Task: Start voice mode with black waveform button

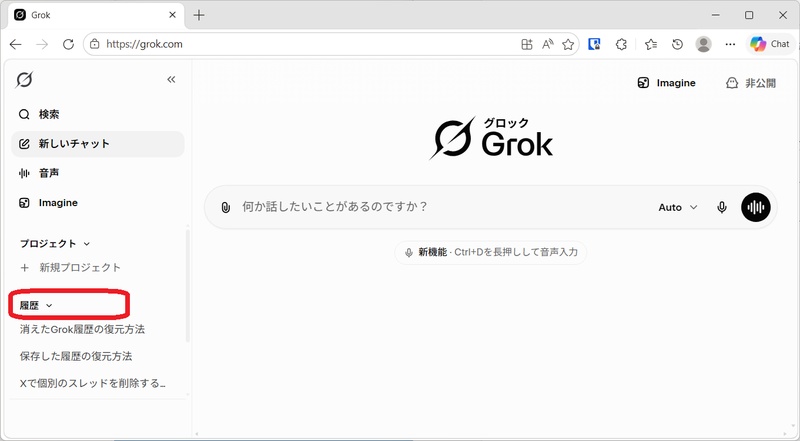Action: (x=756, y=207)
